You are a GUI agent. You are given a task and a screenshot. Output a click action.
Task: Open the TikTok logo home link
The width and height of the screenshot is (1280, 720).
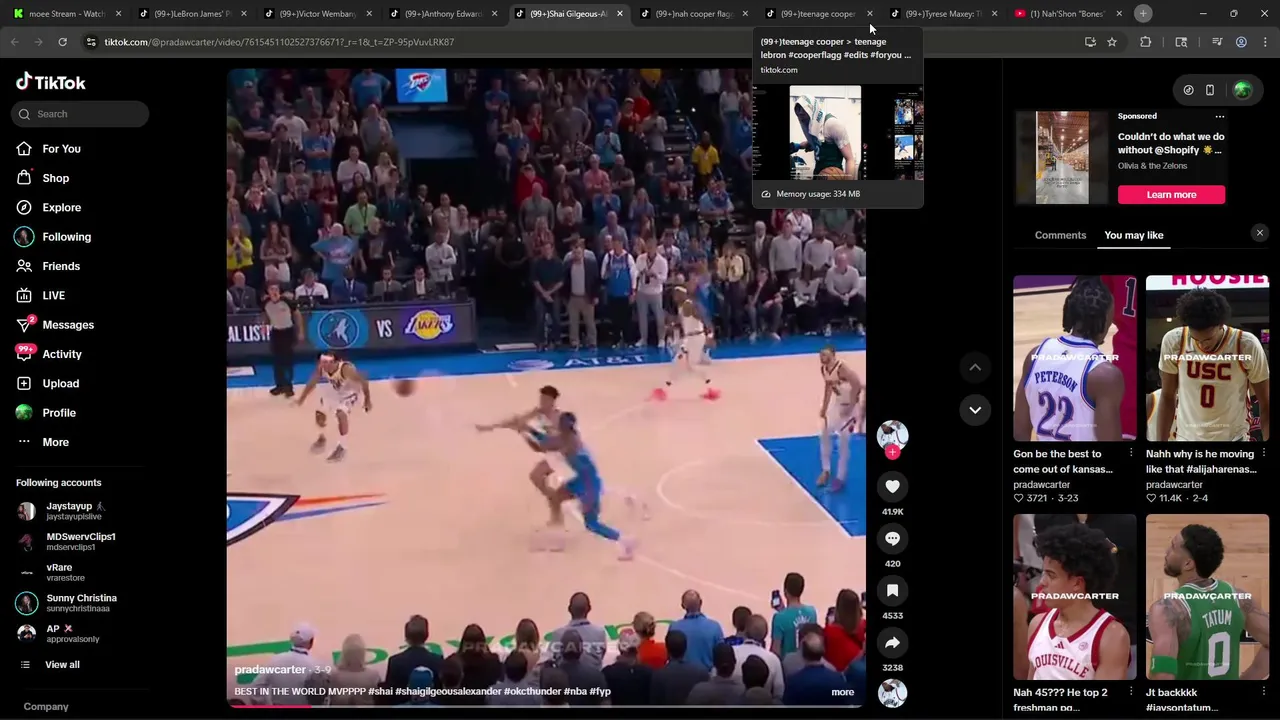51,82
